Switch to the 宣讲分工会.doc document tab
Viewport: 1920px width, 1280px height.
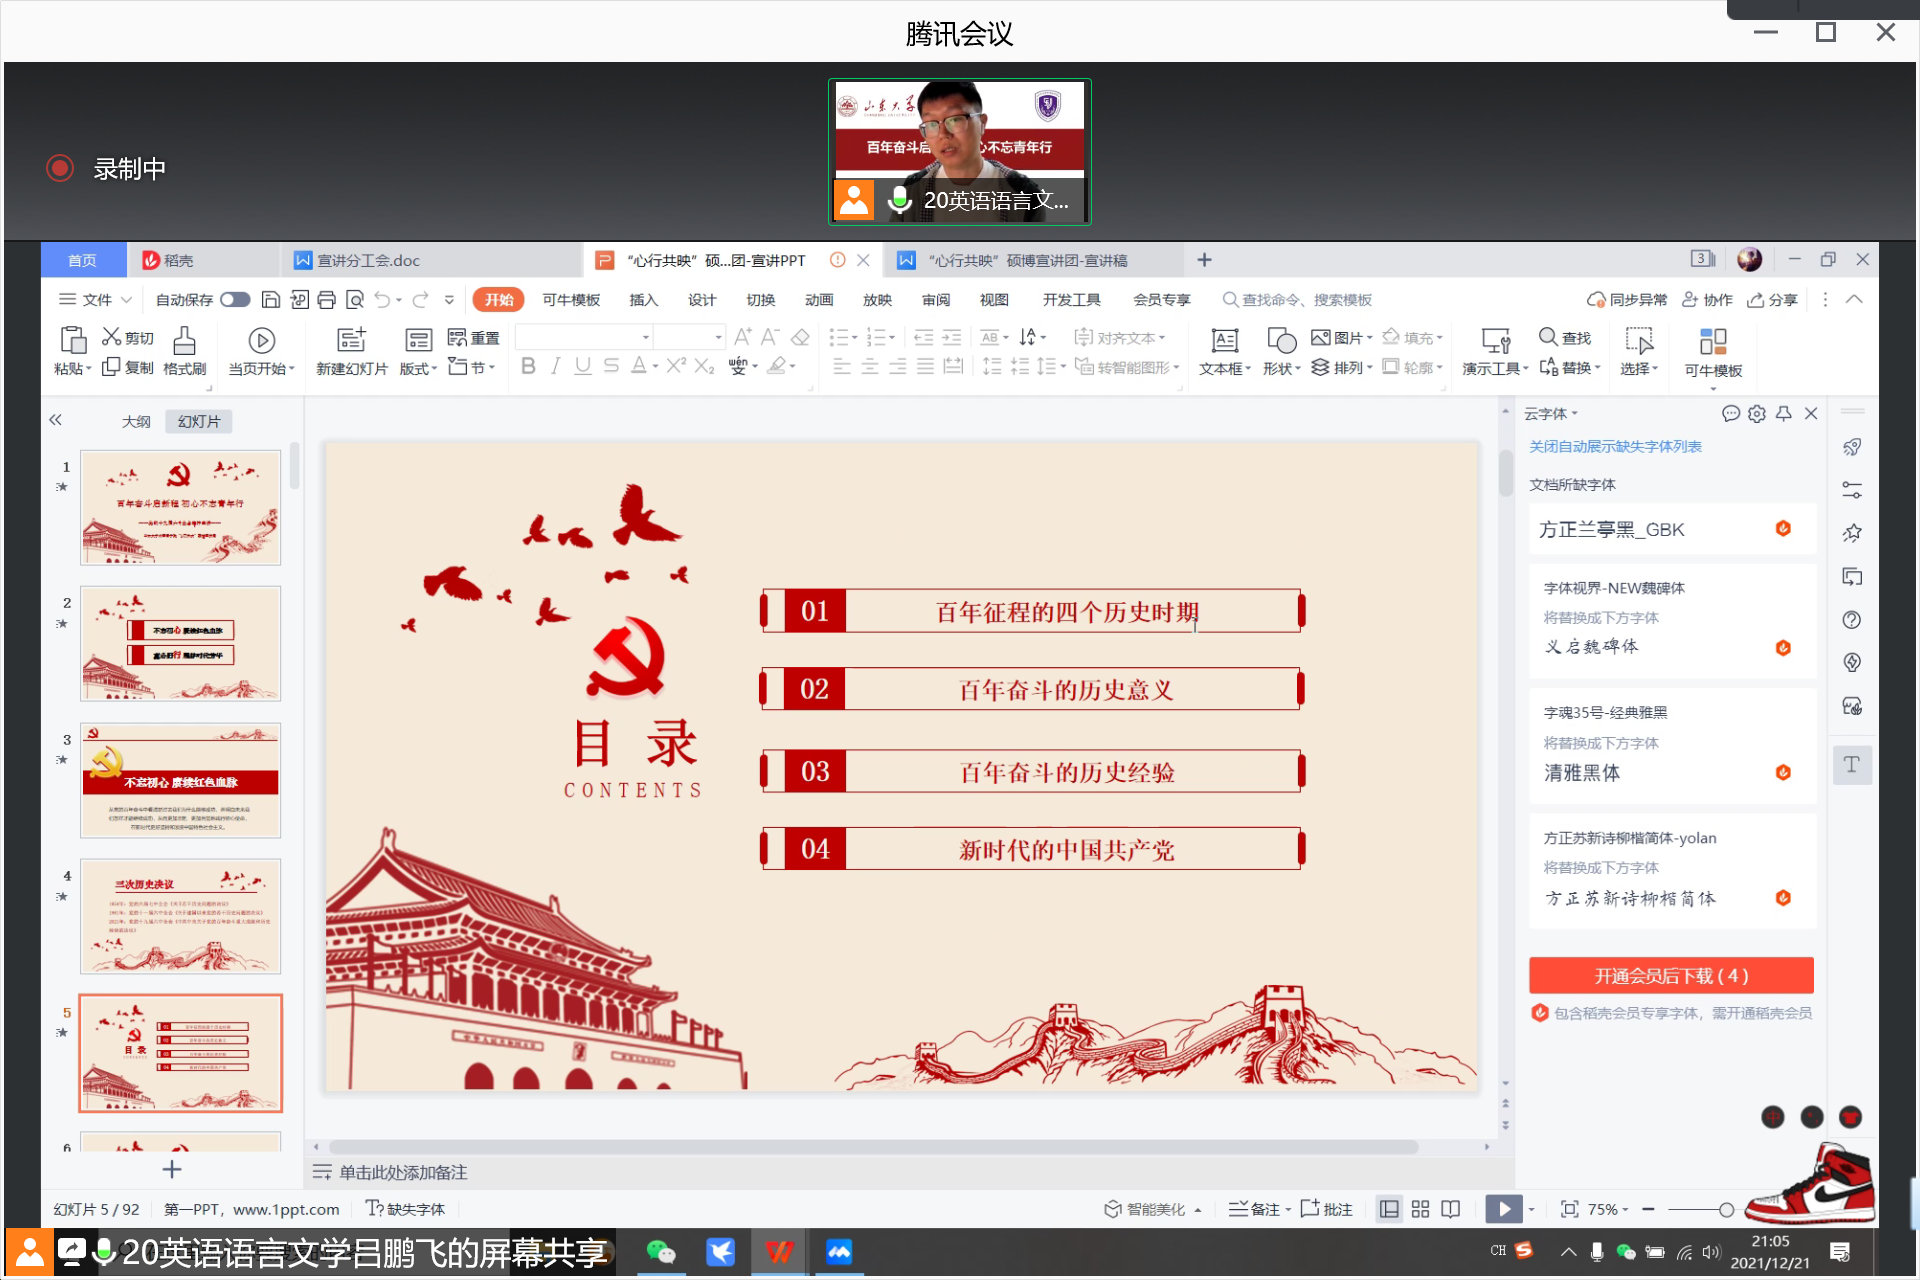[x=369, y=261]
